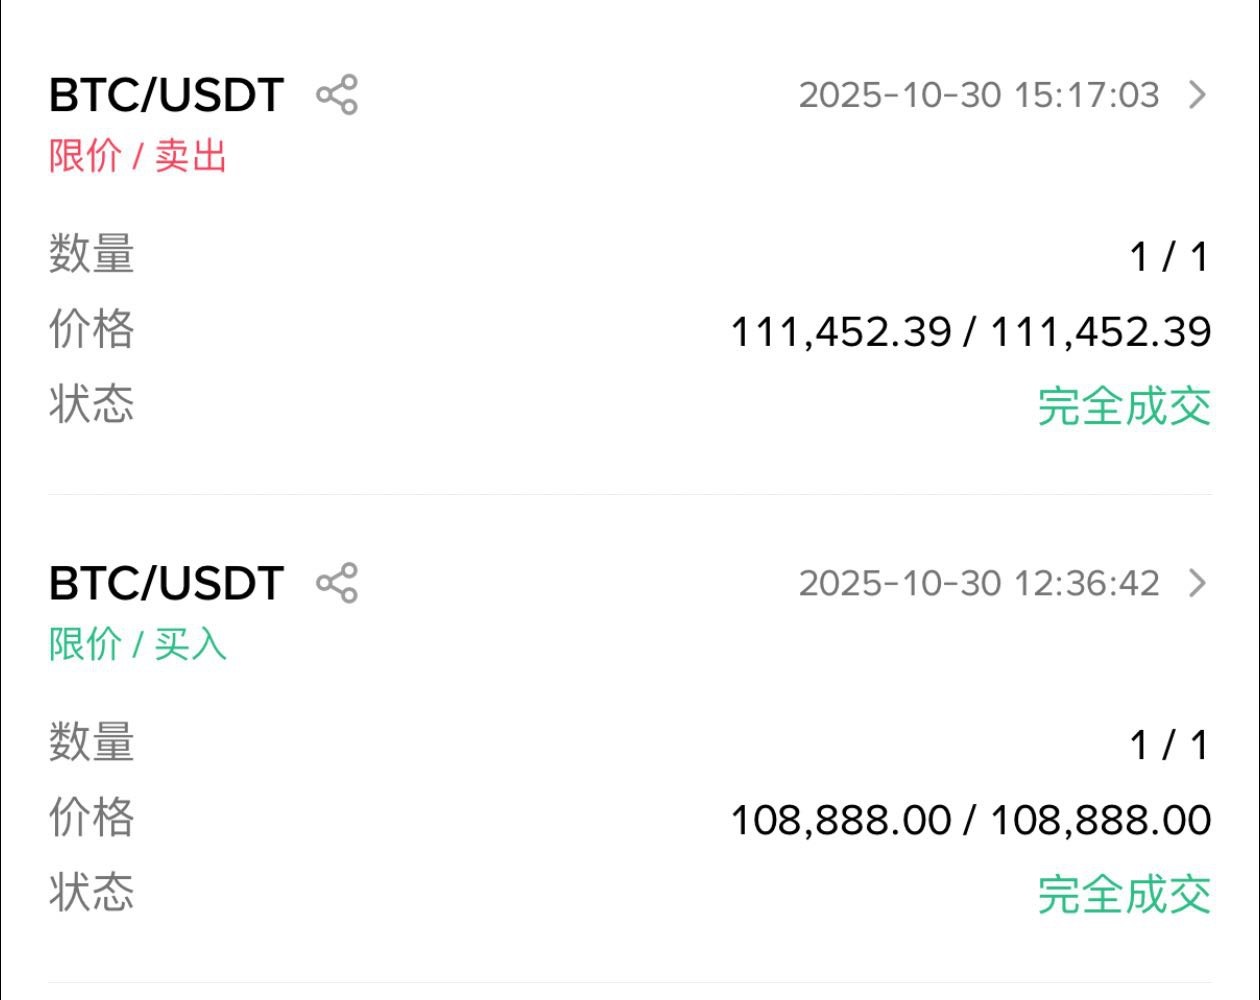This screenshot has height=1000, width=1260.
Task: Select the 2025-10-30 15:17:03 timestamp
Action: click(978, 96)
